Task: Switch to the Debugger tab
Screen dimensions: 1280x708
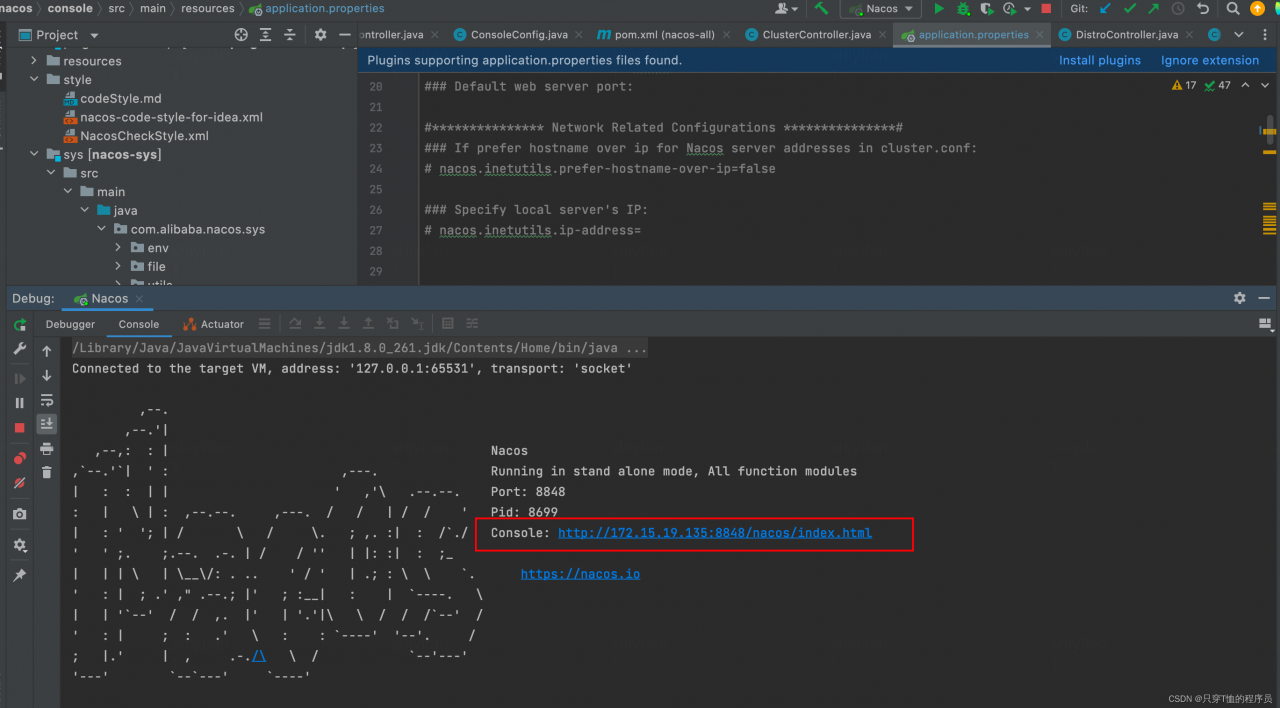Action: [70, 324]
